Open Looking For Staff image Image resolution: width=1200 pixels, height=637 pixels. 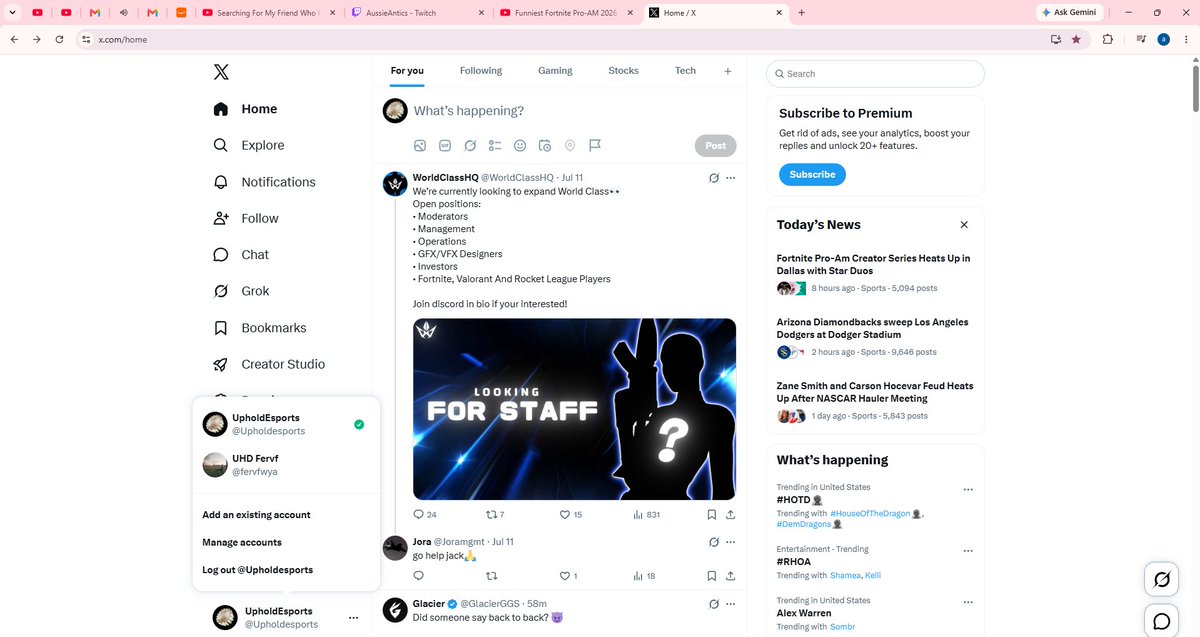click(x=574, y=409)
